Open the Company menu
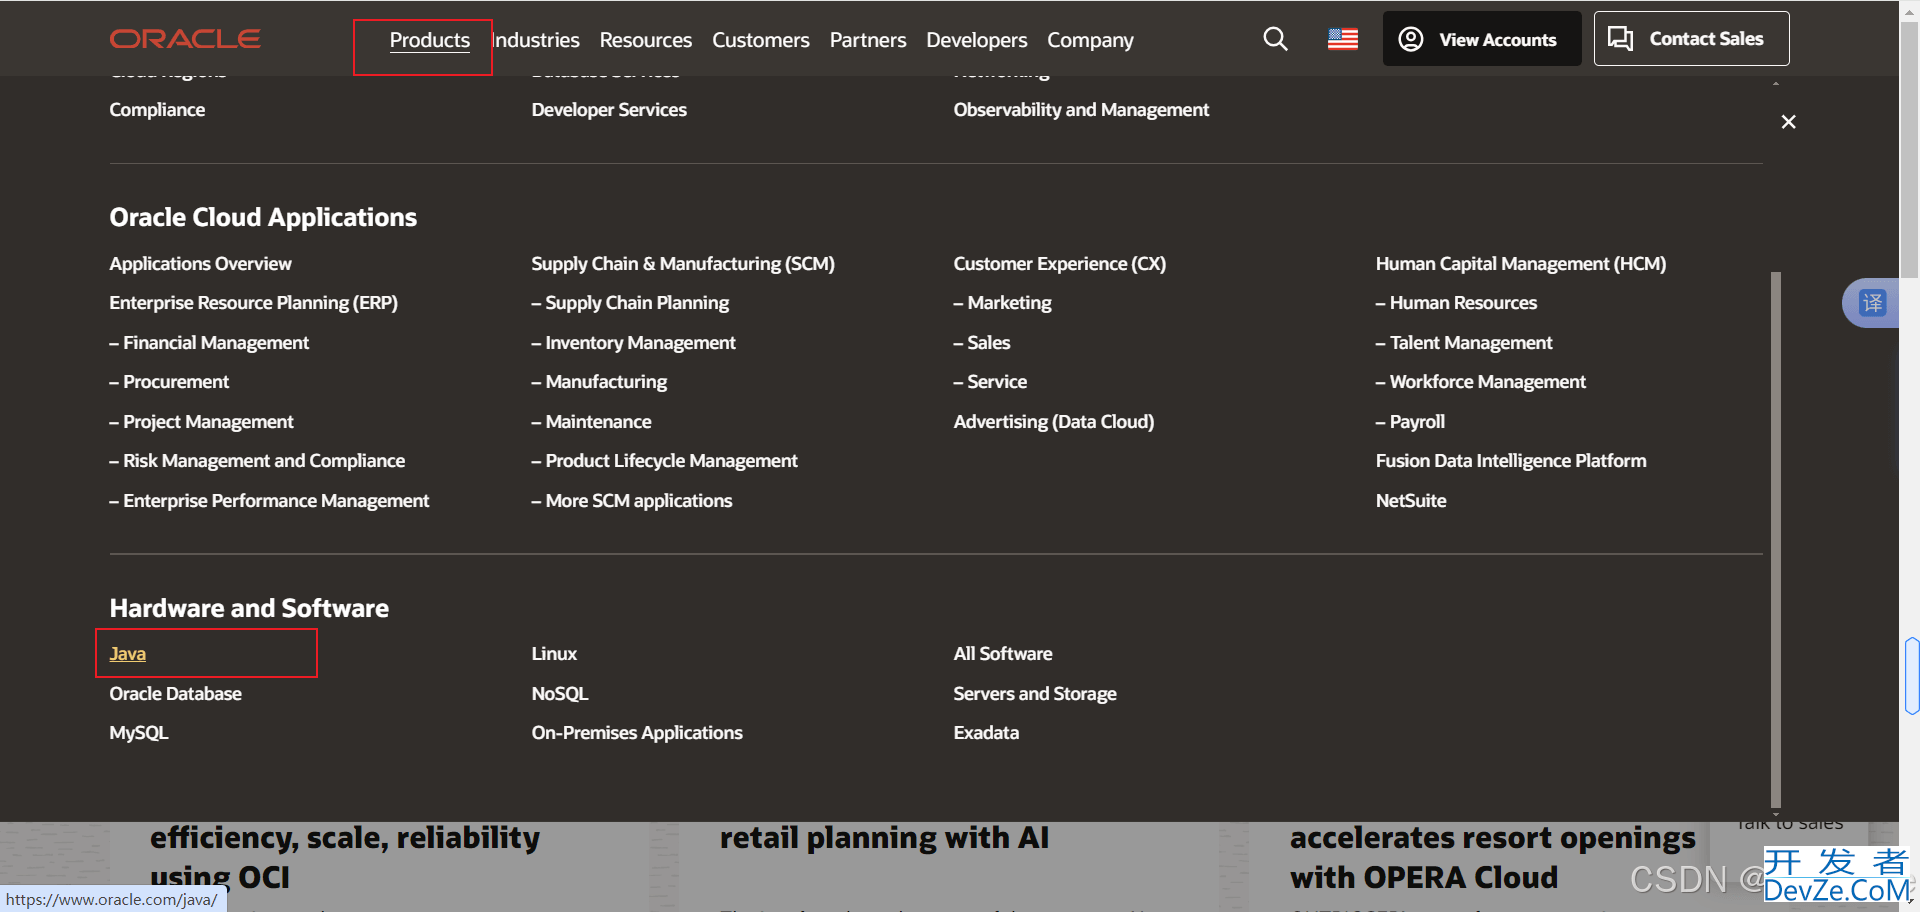Image resolution: width=1920 pixels, height=912 pixels. 1090,40
